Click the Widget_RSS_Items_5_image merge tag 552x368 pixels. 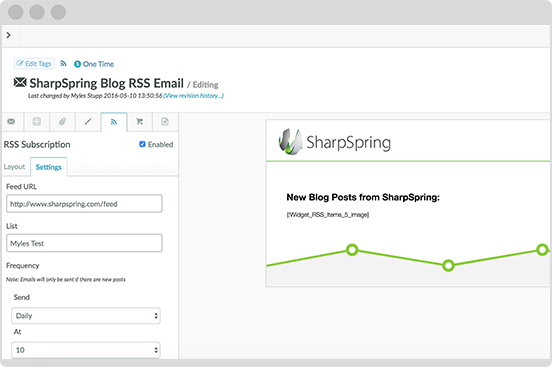tap(328, 215)
